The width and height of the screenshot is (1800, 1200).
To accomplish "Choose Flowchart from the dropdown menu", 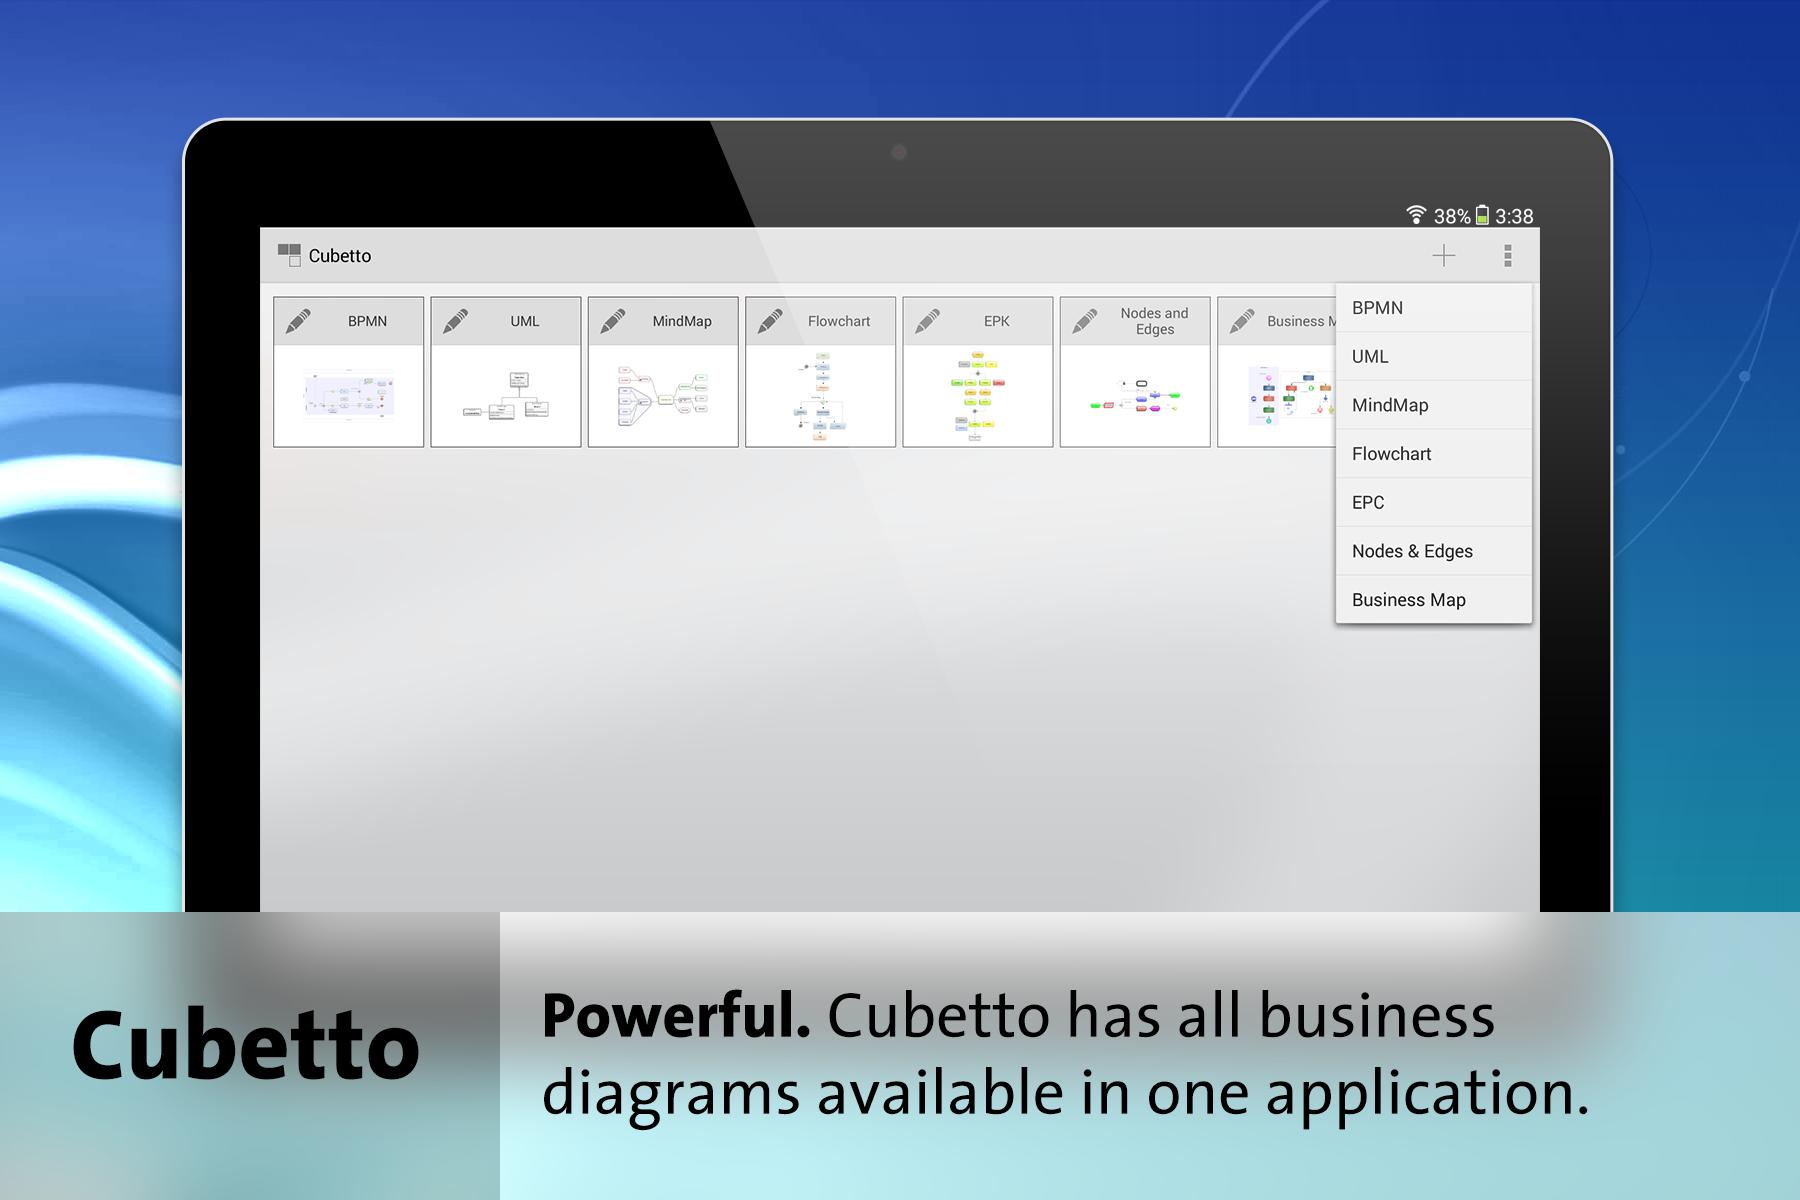I will coord(1434,454).
